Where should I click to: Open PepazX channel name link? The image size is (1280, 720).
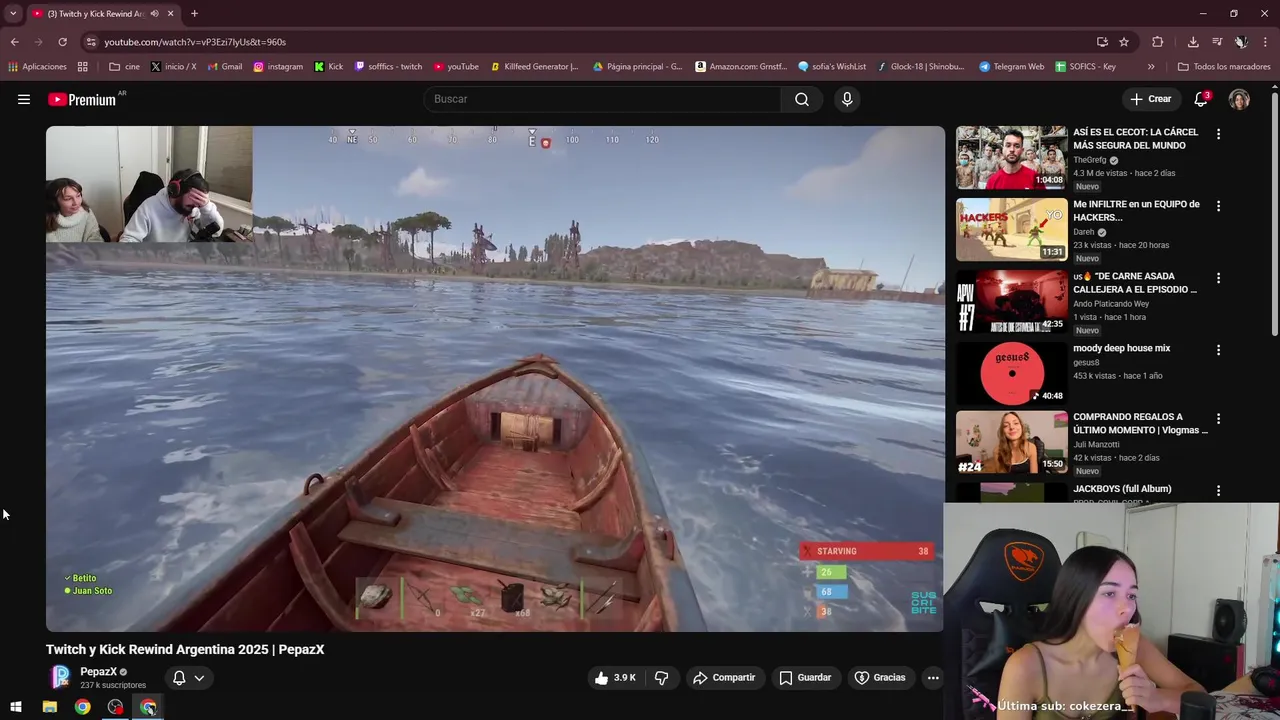pyautogui.click(x=98, y=672)
